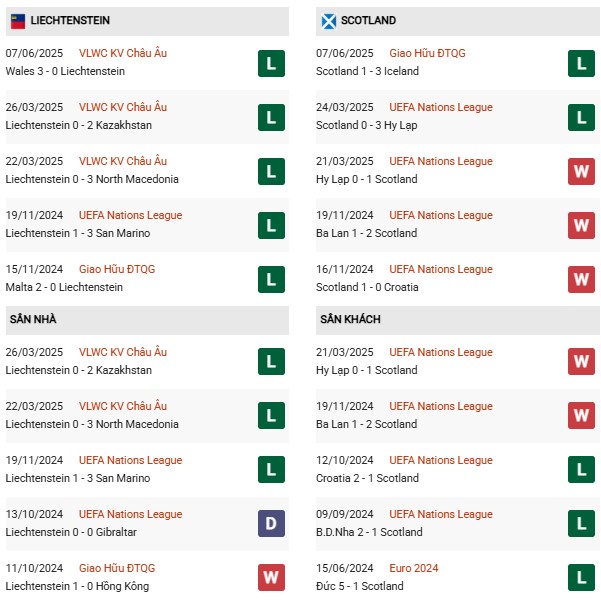601x602 pixels.
Task: Click the Scotland flag icon
Action: (x=328, y=22)
